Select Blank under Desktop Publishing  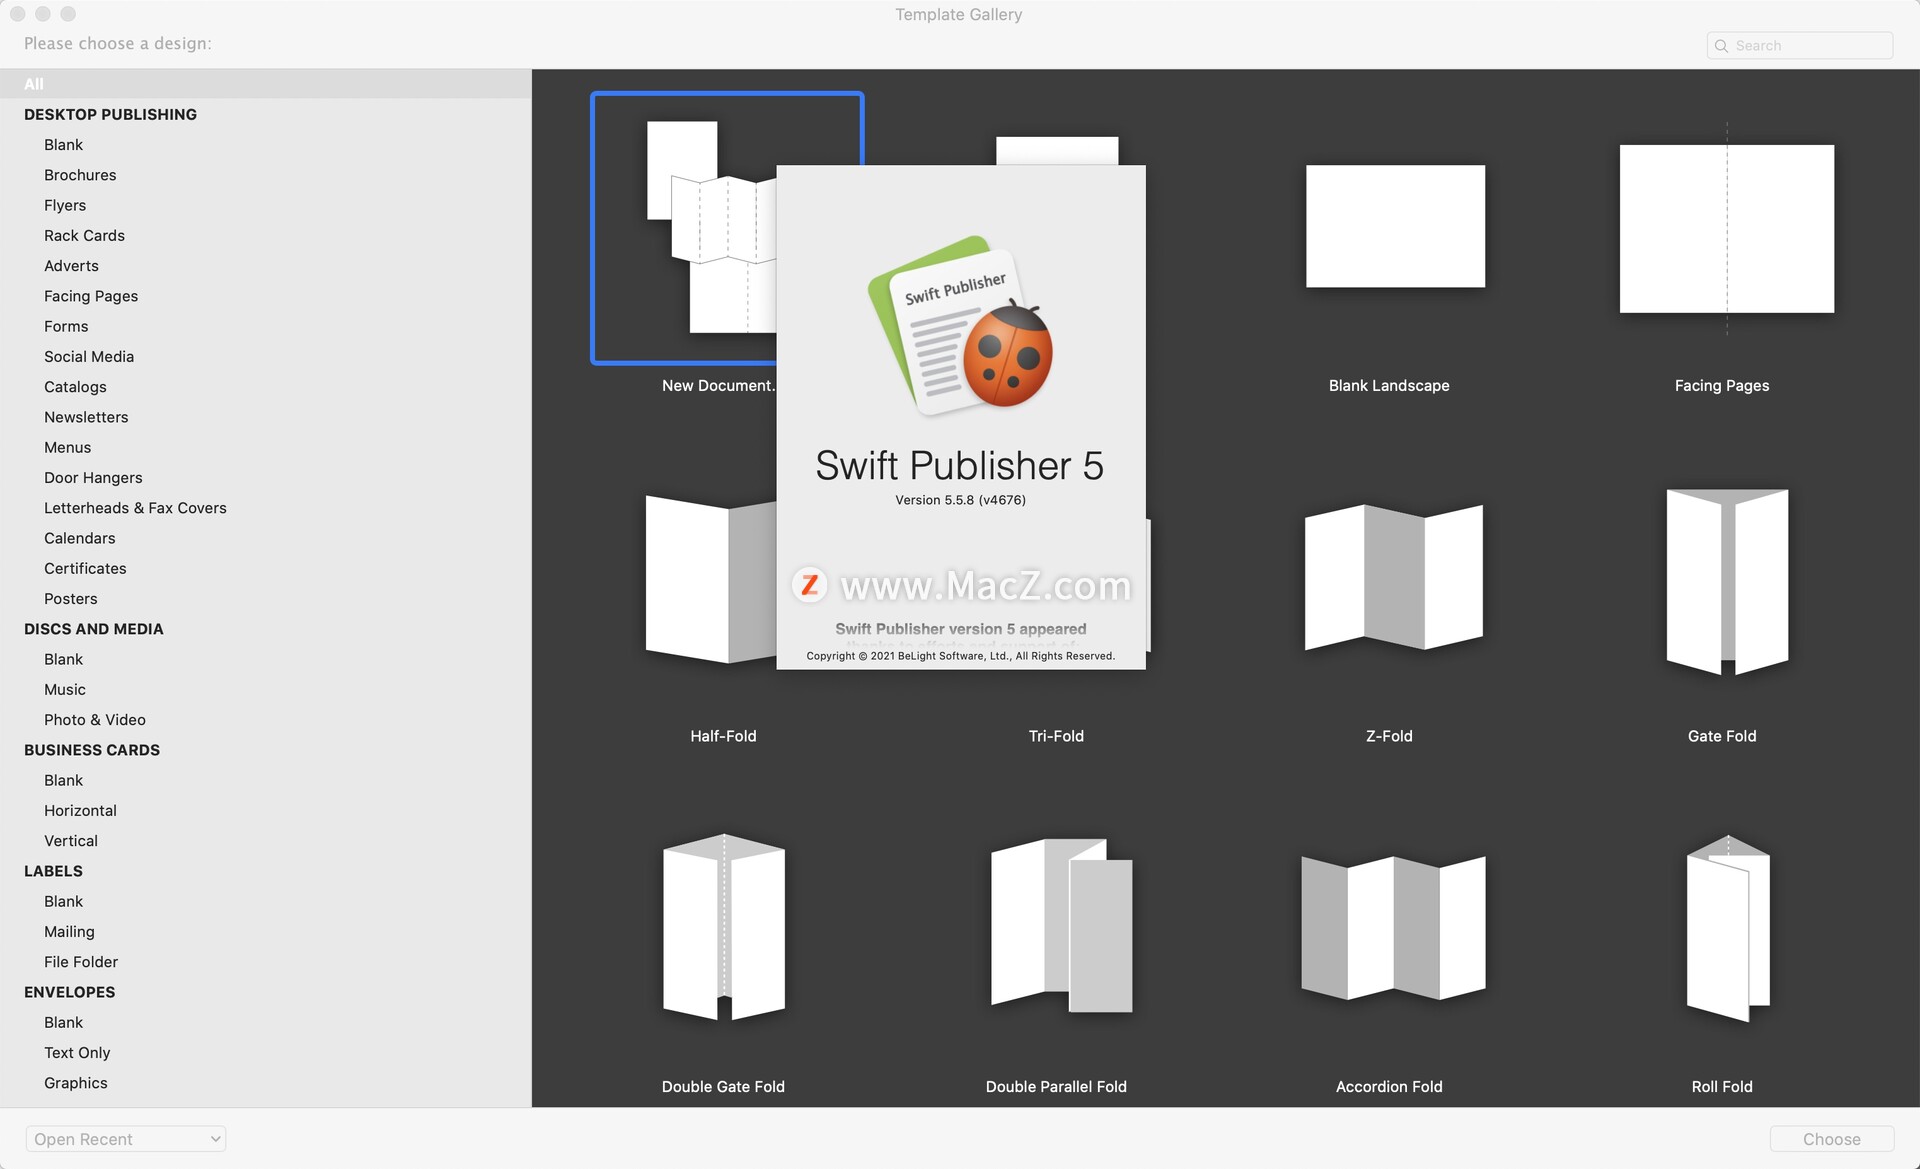click(63, 145)
